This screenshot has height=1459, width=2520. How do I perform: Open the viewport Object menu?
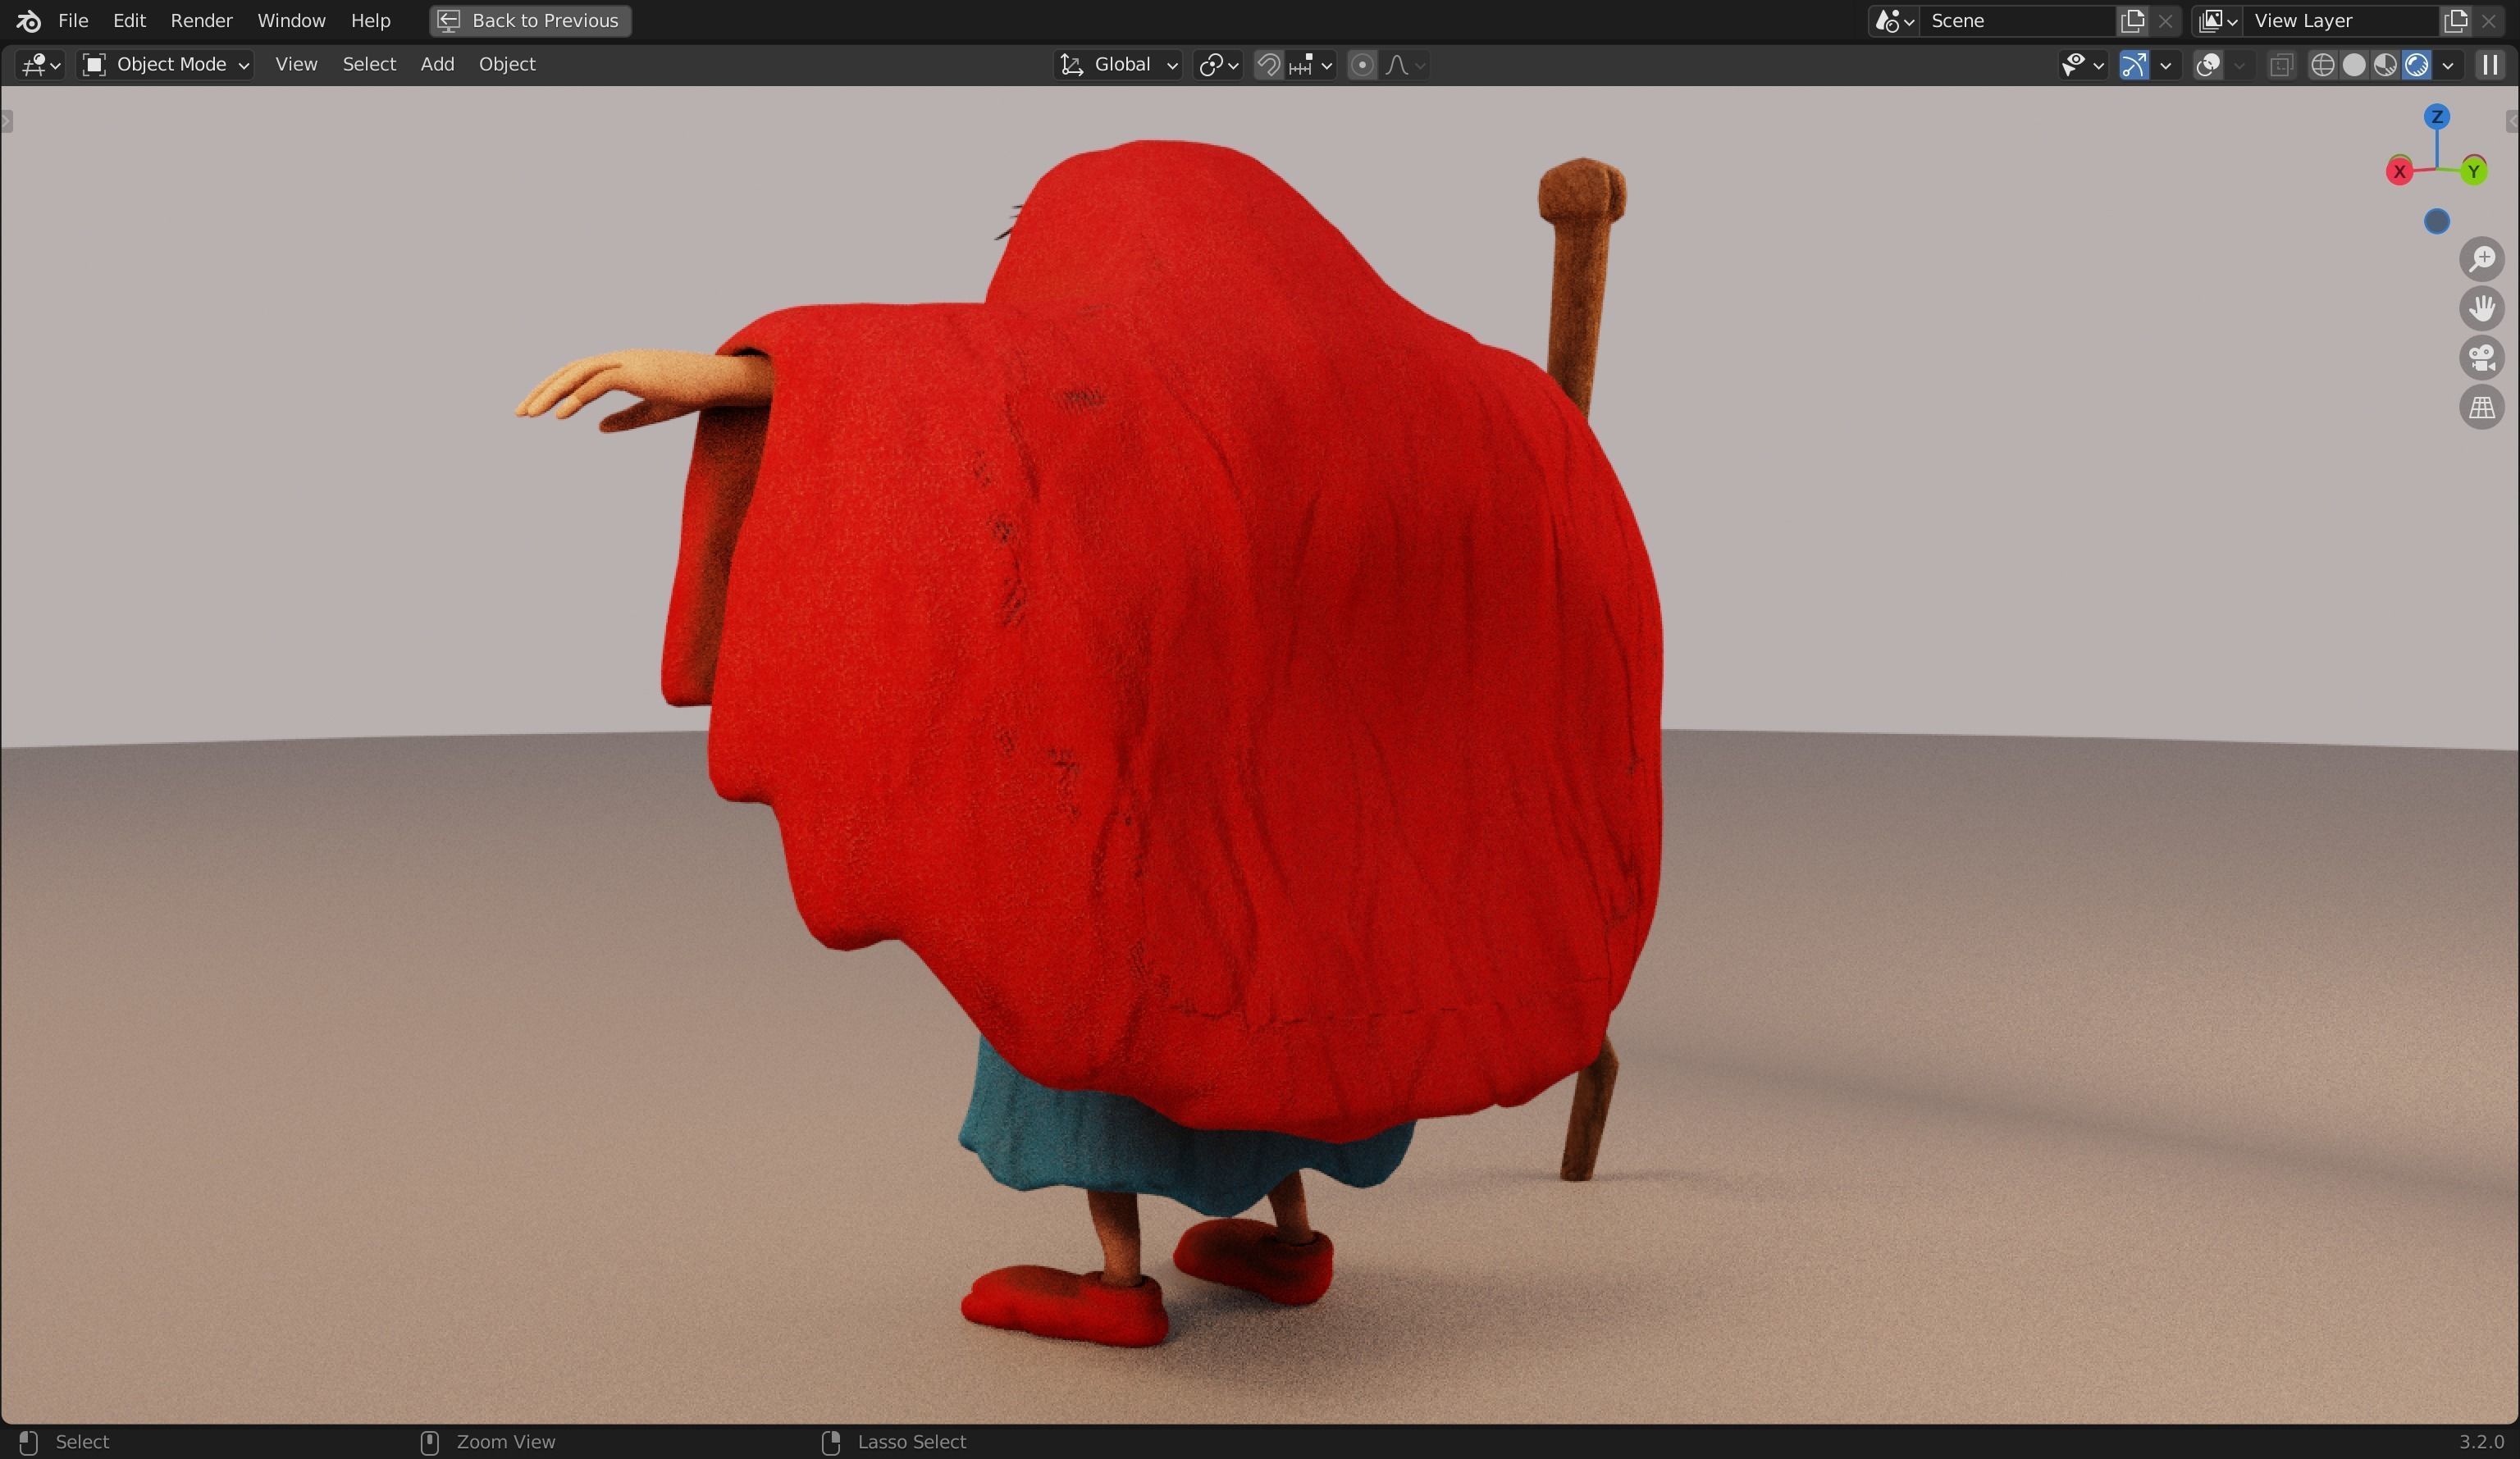click(x=507, y=65)
